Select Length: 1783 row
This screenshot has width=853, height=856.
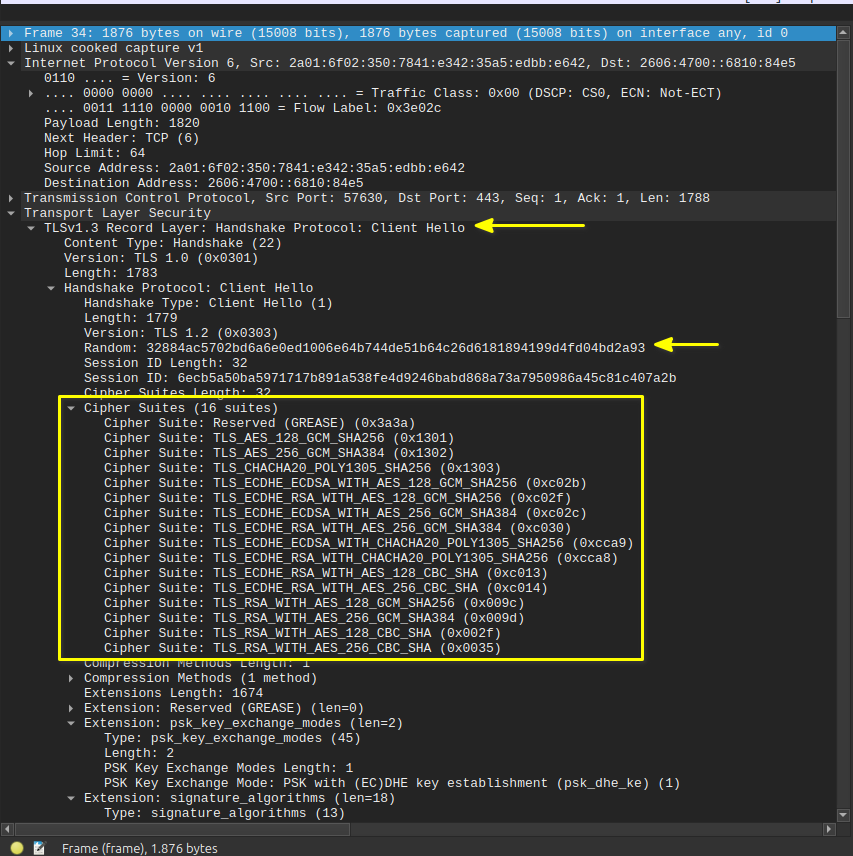[x=110, y=274]
